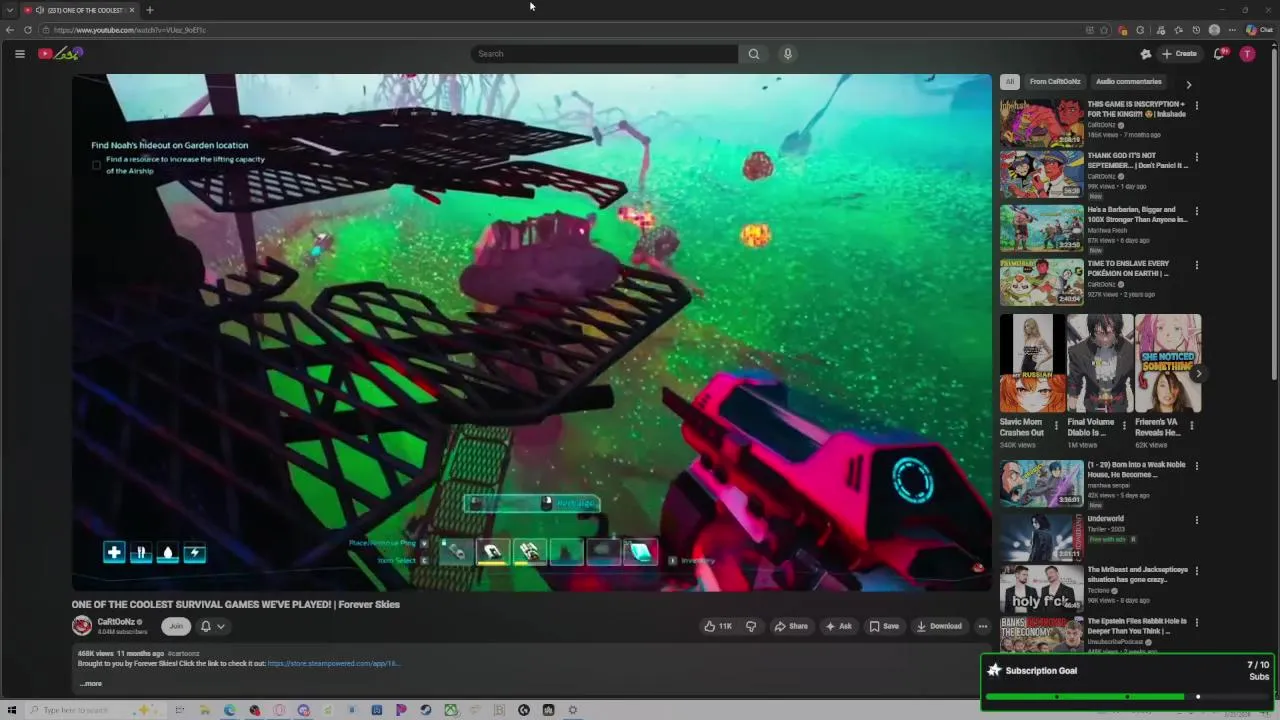The width and height of the screenshot is (1280, 720).
Task: Open the YouTube notifications bell
Action: 1219,54
